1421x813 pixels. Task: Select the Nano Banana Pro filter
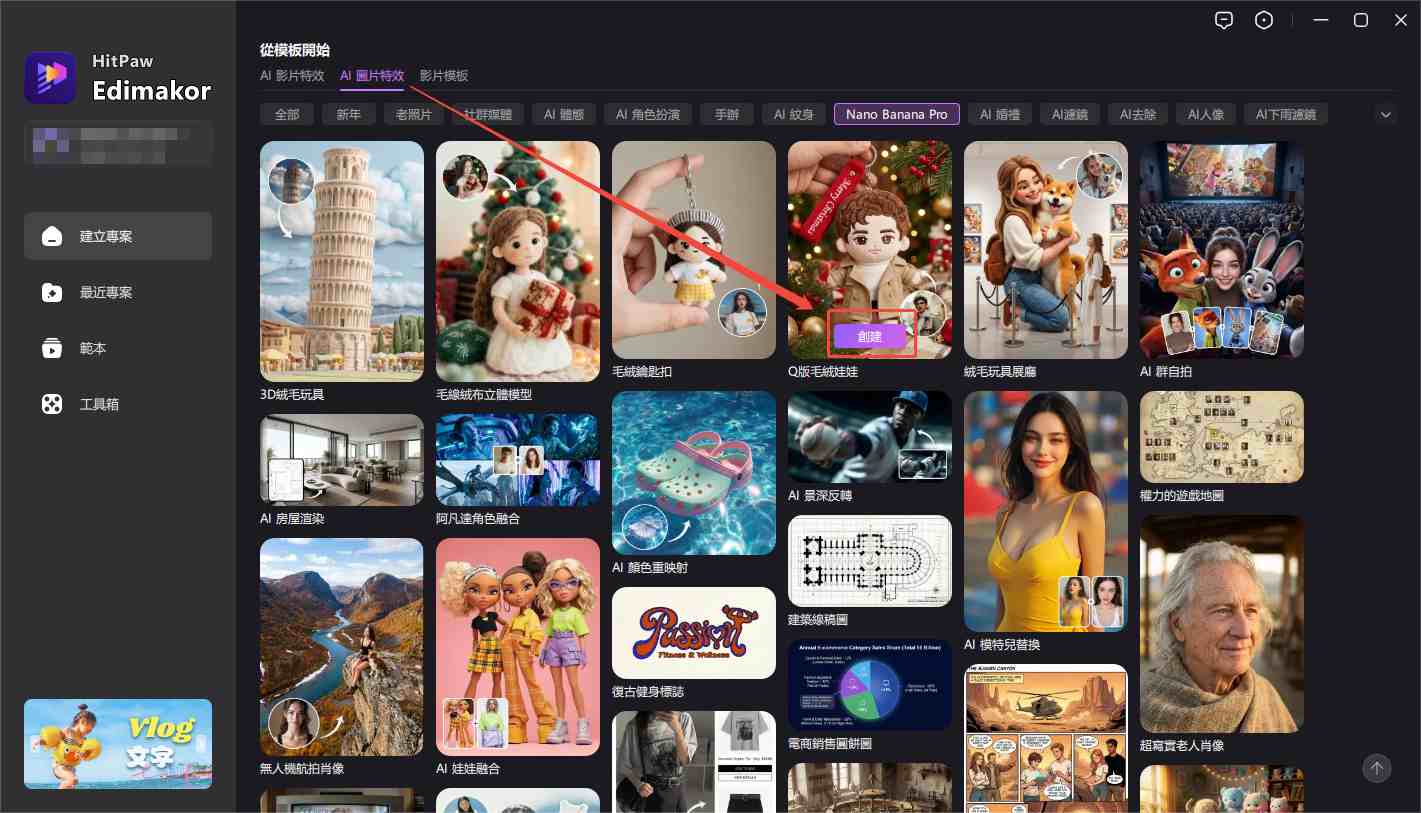coord(896,115)
